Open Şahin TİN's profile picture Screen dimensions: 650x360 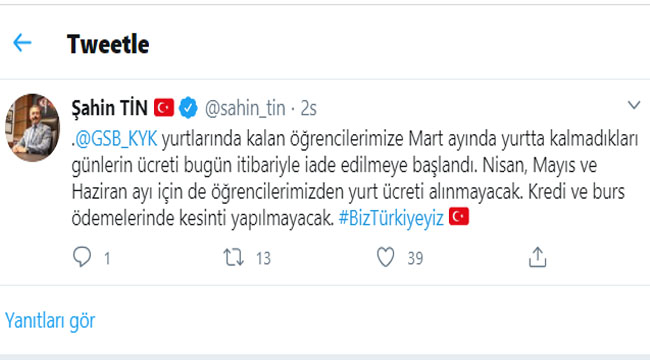tap(32, 128)
